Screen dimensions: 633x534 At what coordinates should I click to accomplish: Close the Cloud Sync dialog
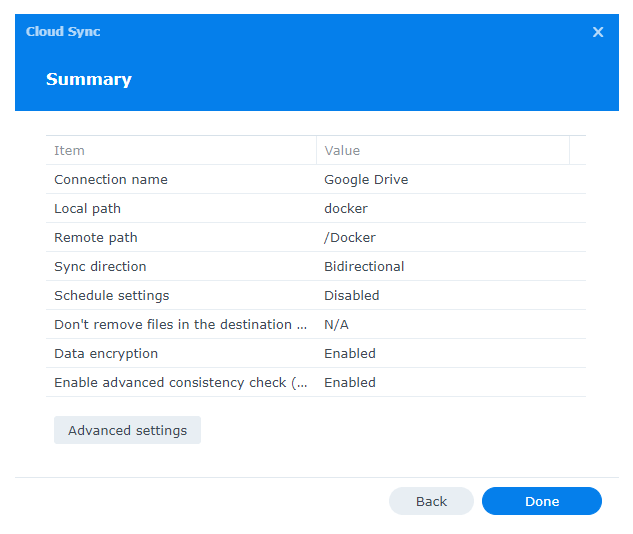[598, 32]
